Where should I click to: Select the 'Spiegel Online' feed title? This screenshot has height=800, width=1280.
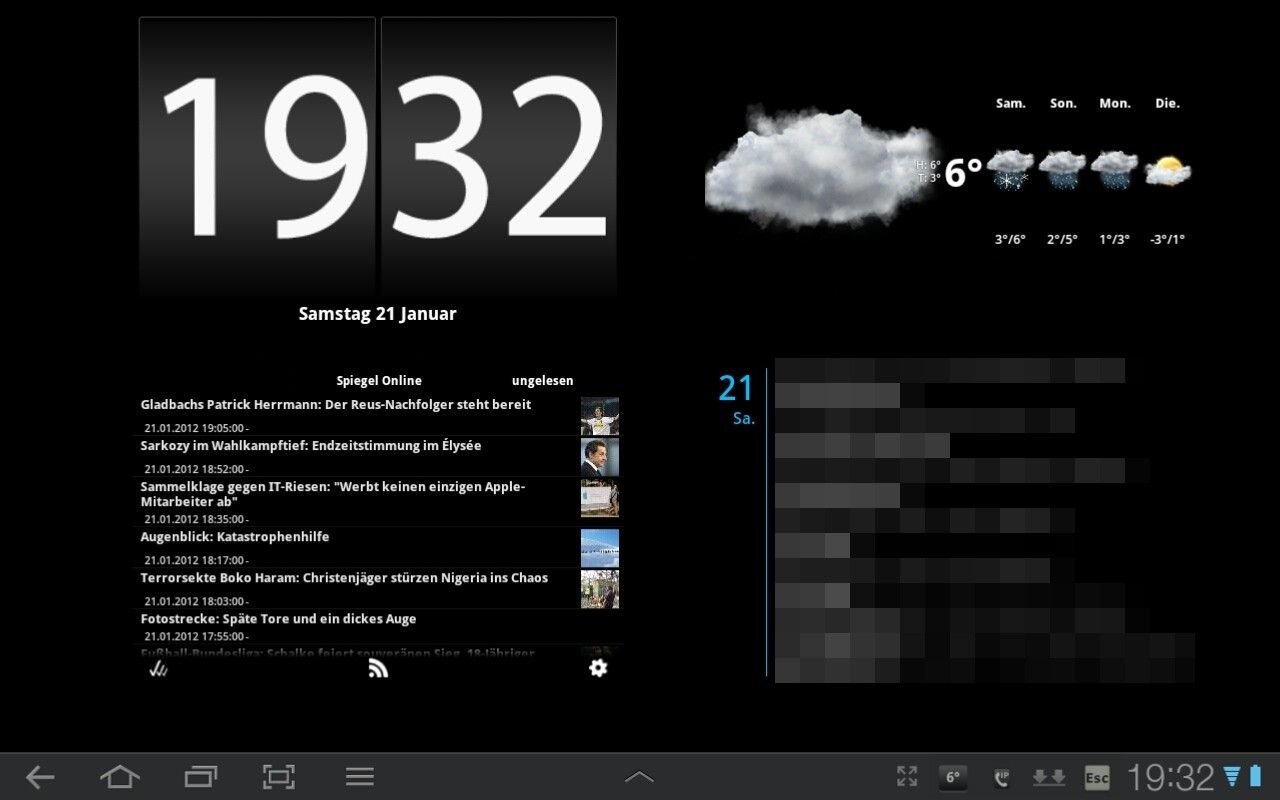coord(379,381)
